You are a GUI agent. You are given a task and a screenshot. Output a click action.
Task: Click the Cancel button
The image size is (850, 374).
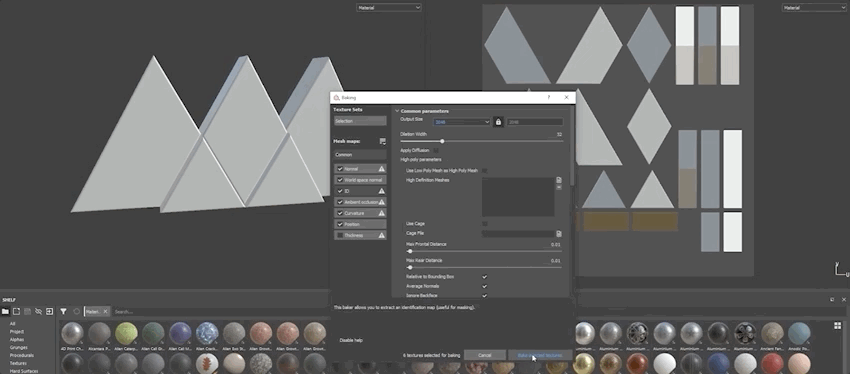tap(485, 356)
